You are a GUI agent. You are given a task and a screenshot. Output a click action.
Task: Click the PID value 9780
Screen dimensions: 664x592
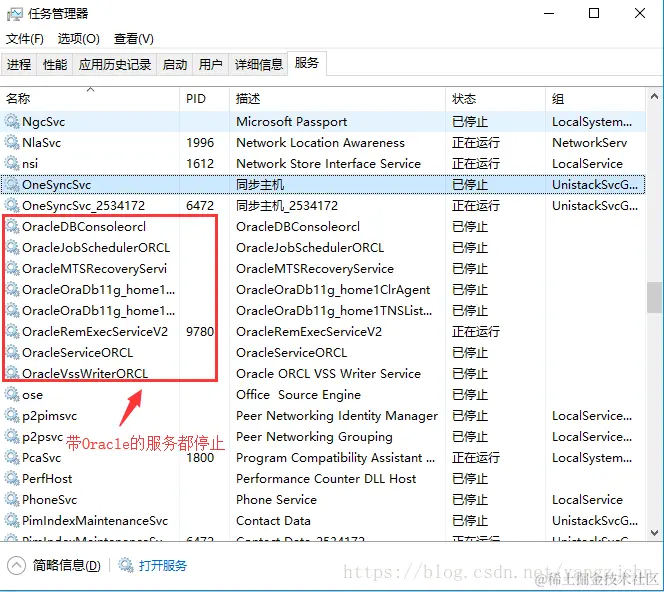point(200,332)
